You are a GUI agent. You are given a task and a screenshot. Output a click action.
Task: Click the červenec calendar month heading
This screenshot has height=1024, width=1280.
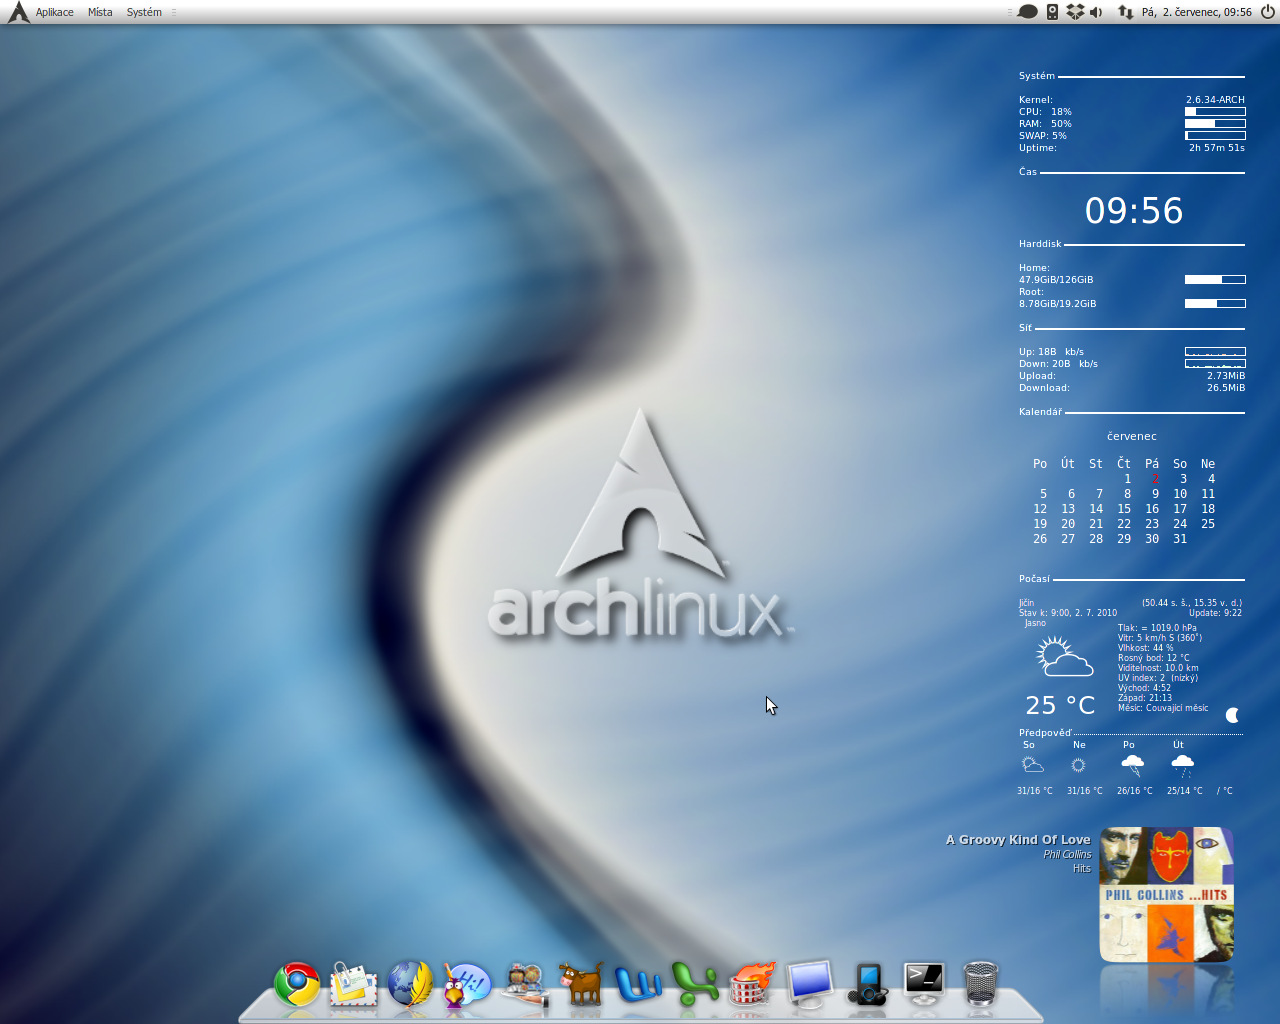pyautogui.click(x=1132, y=436)
